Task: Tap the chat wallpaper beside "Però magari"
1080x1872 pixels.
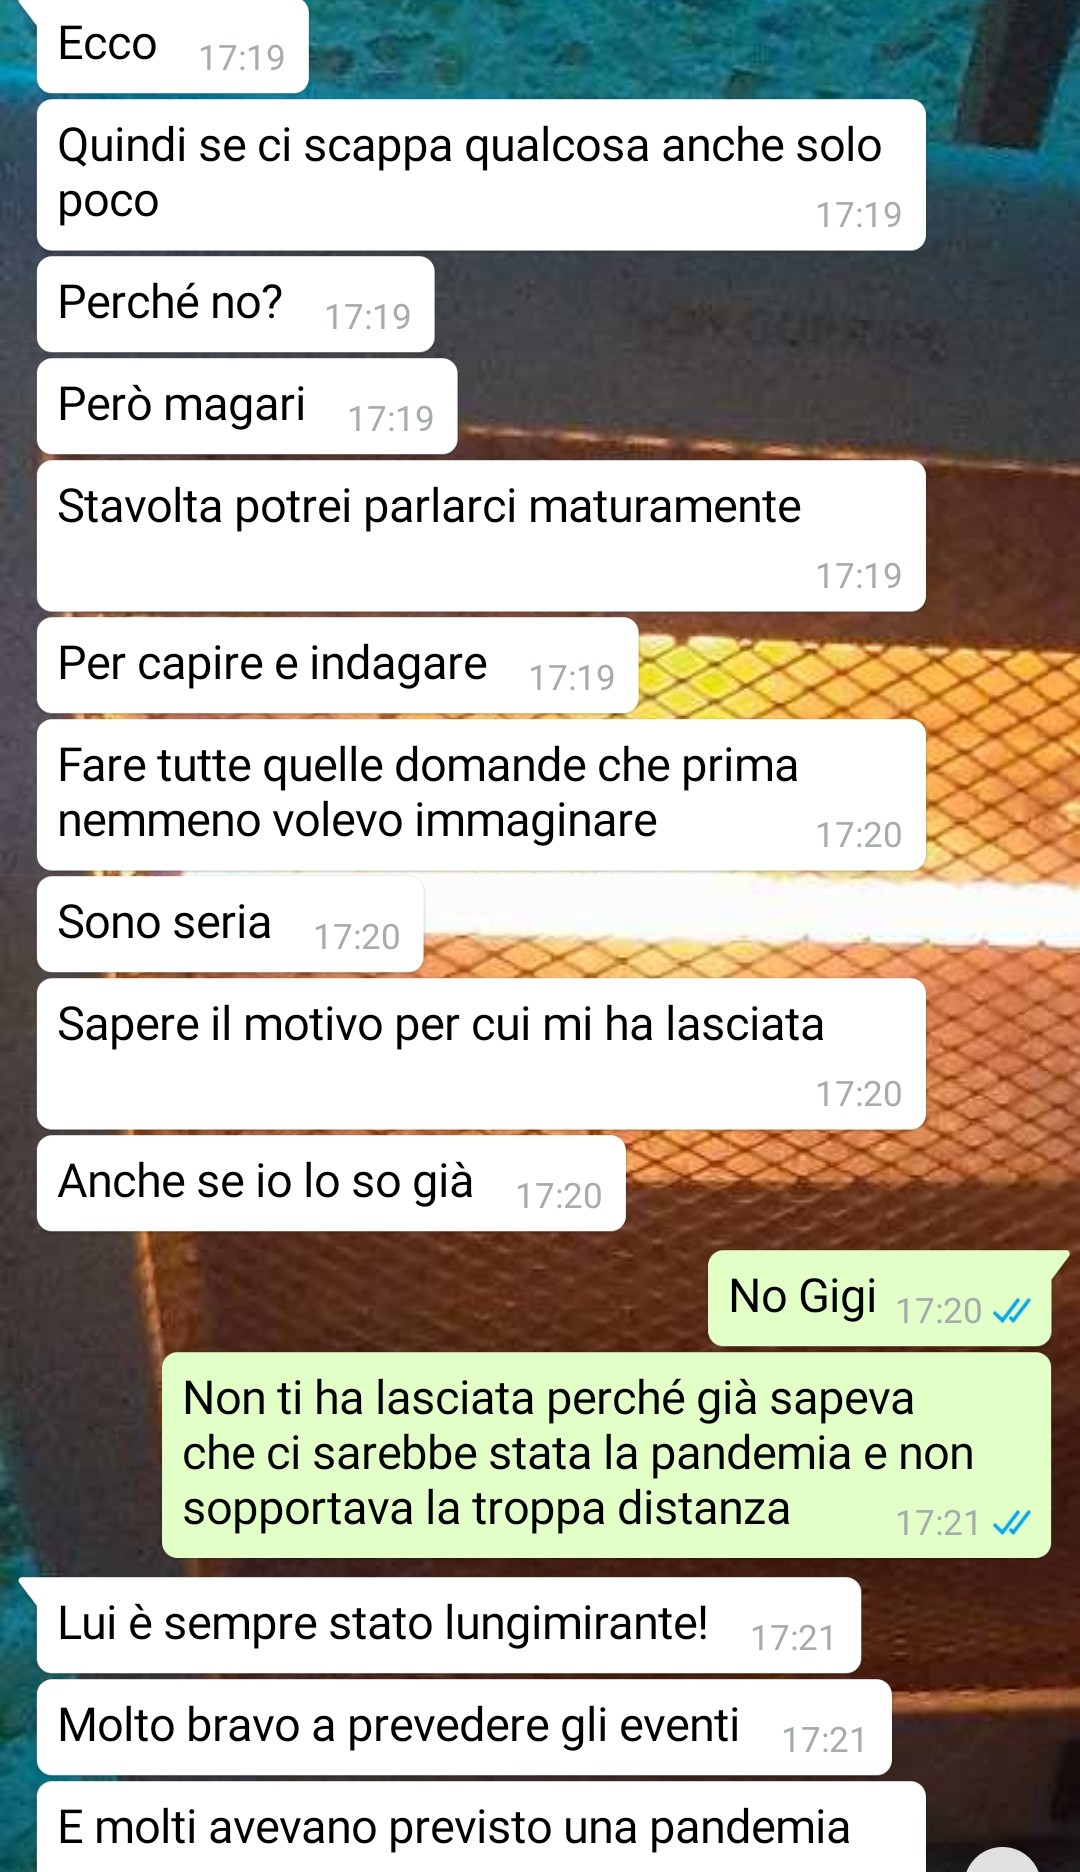Action: [760, 405]
